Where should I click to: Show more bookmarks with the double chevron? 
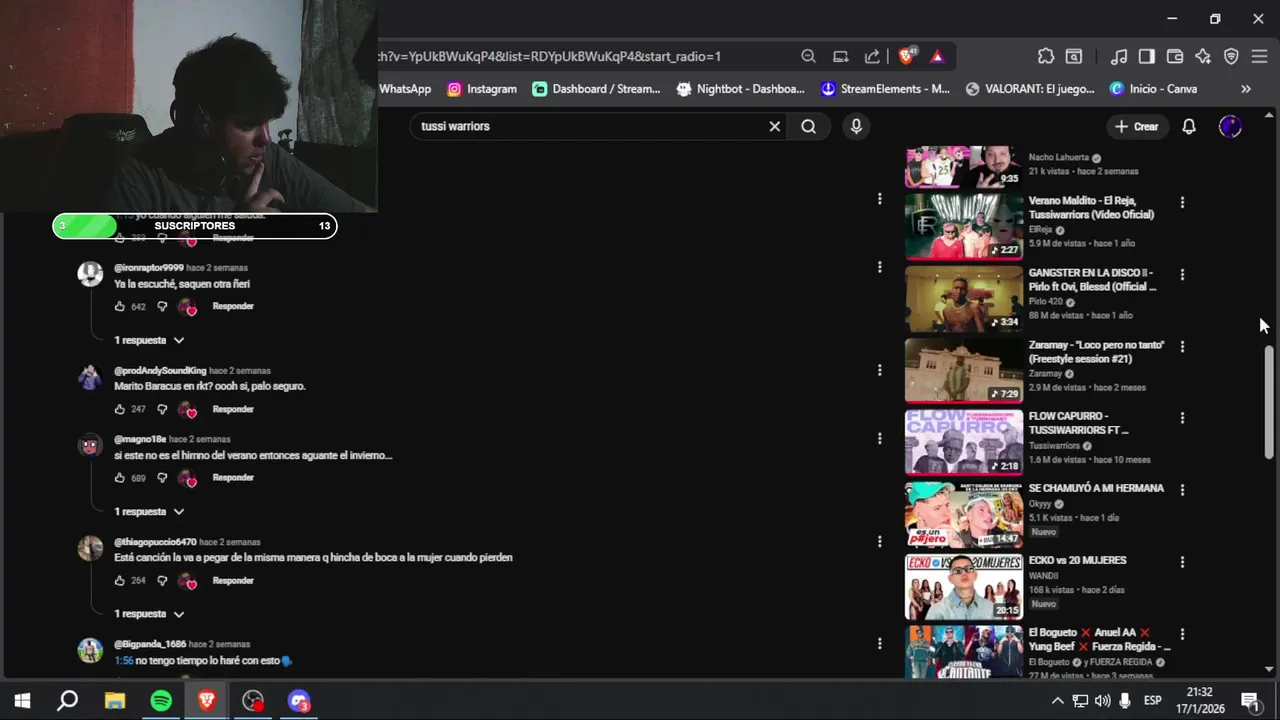click(x=1245, y=89)
